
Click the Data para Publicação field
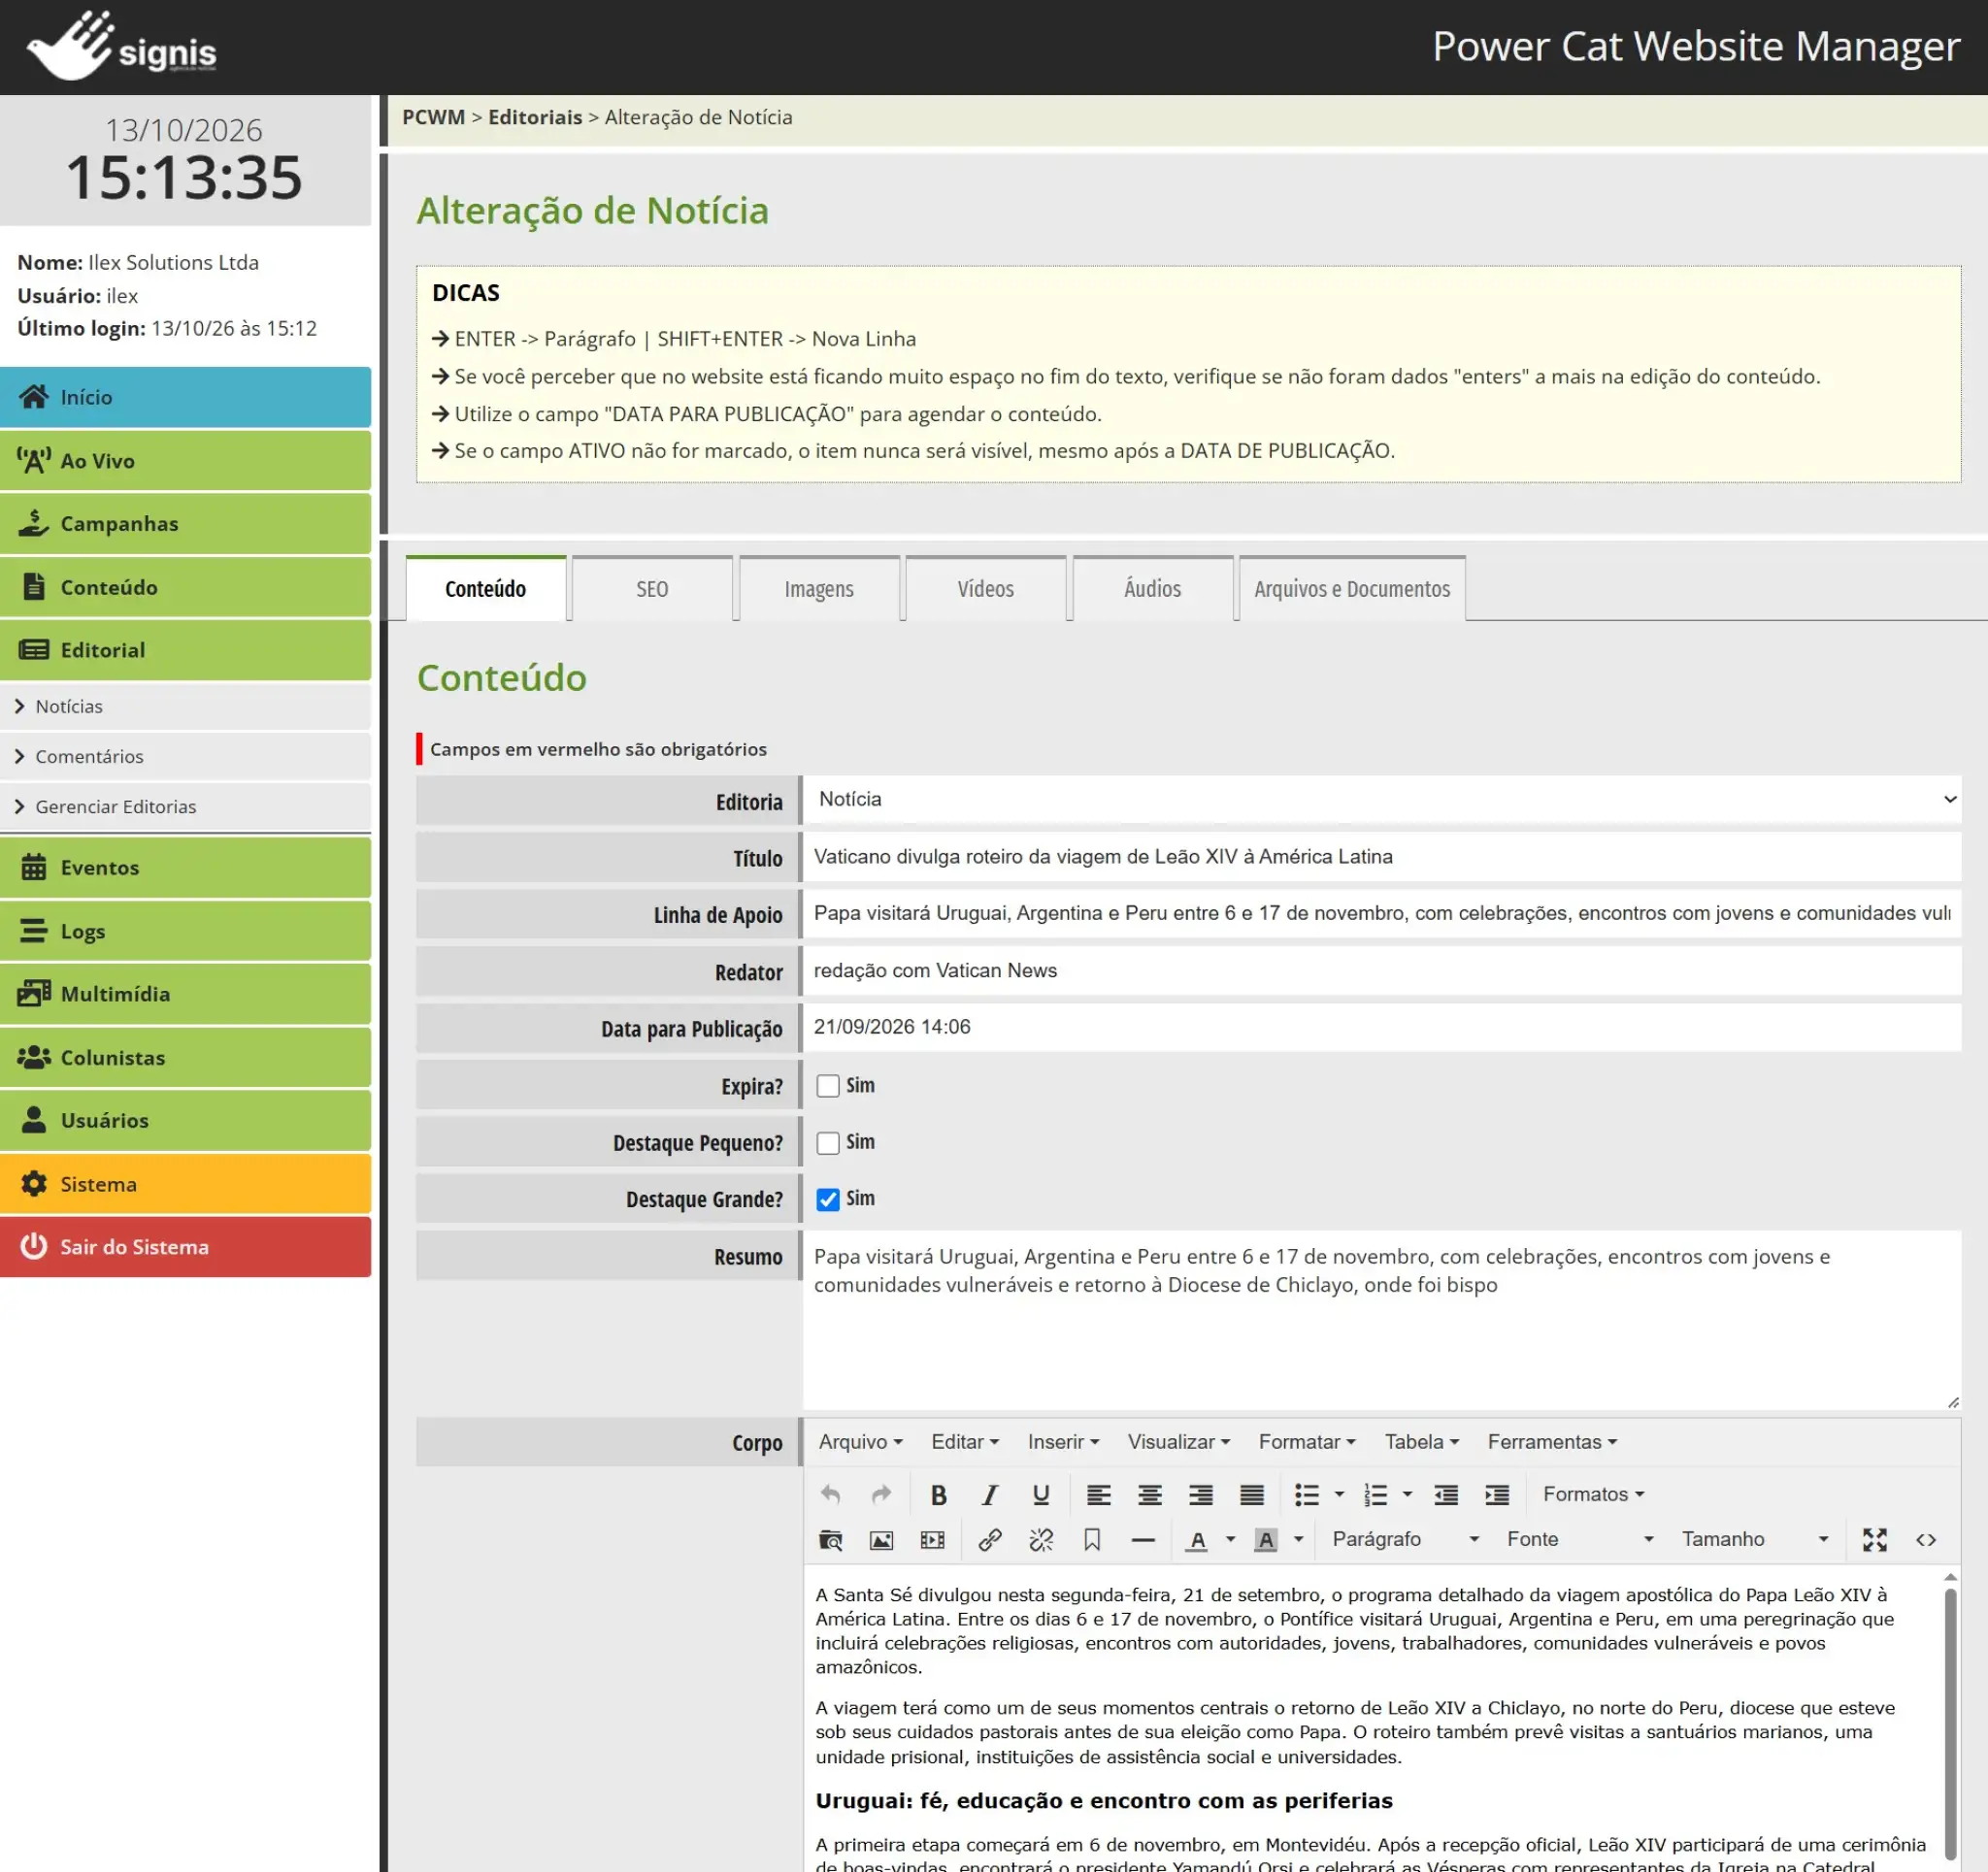pos(1382,1027)
